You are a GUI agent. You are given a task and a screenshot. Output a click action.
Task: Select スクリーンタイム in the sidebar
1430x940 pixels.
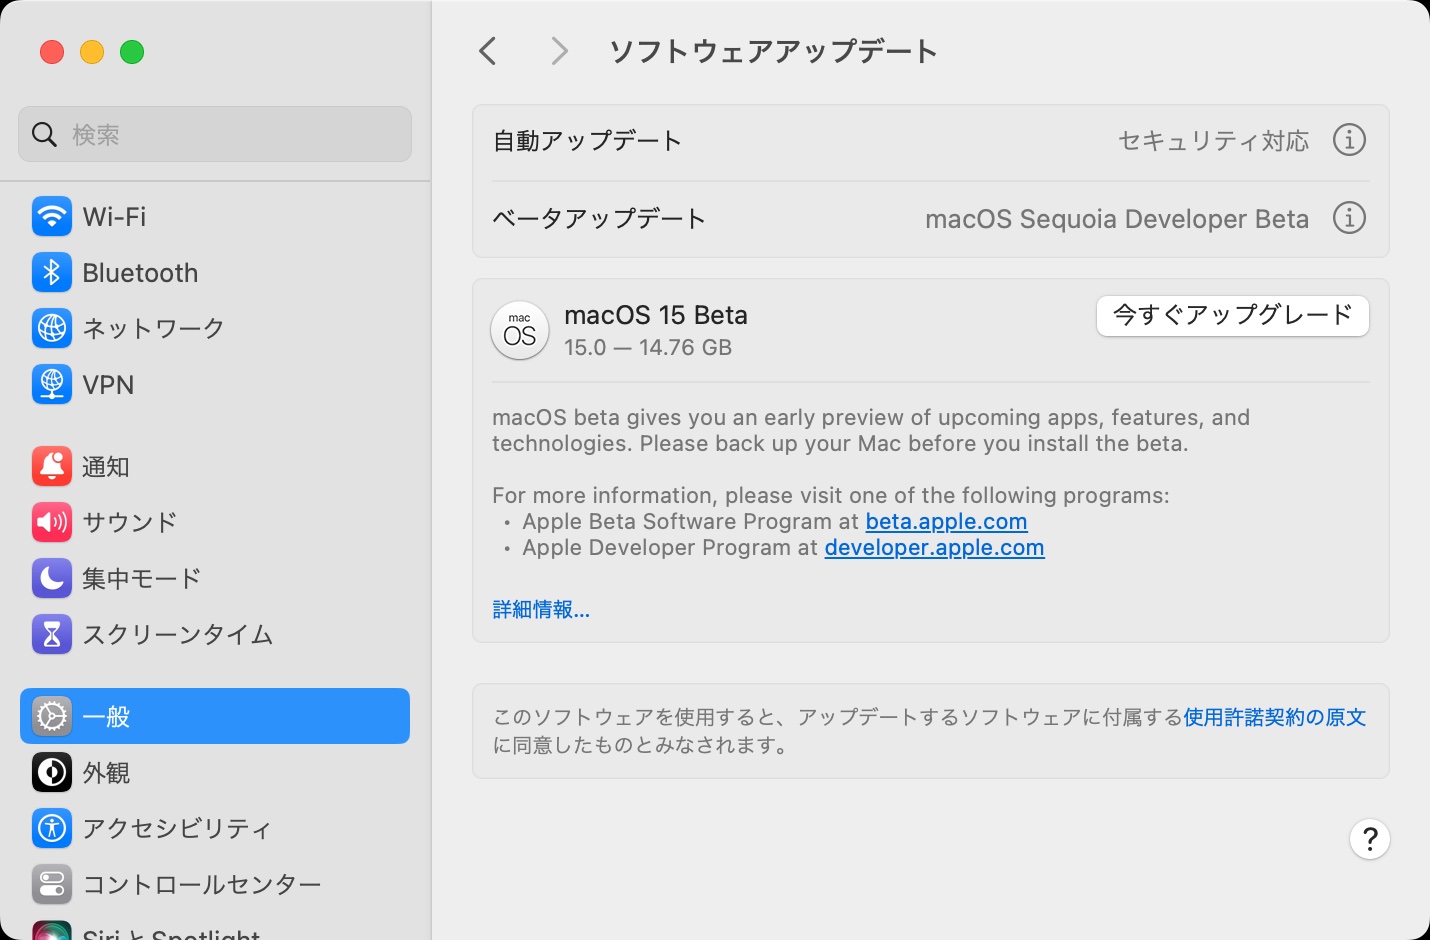[215, 634]
